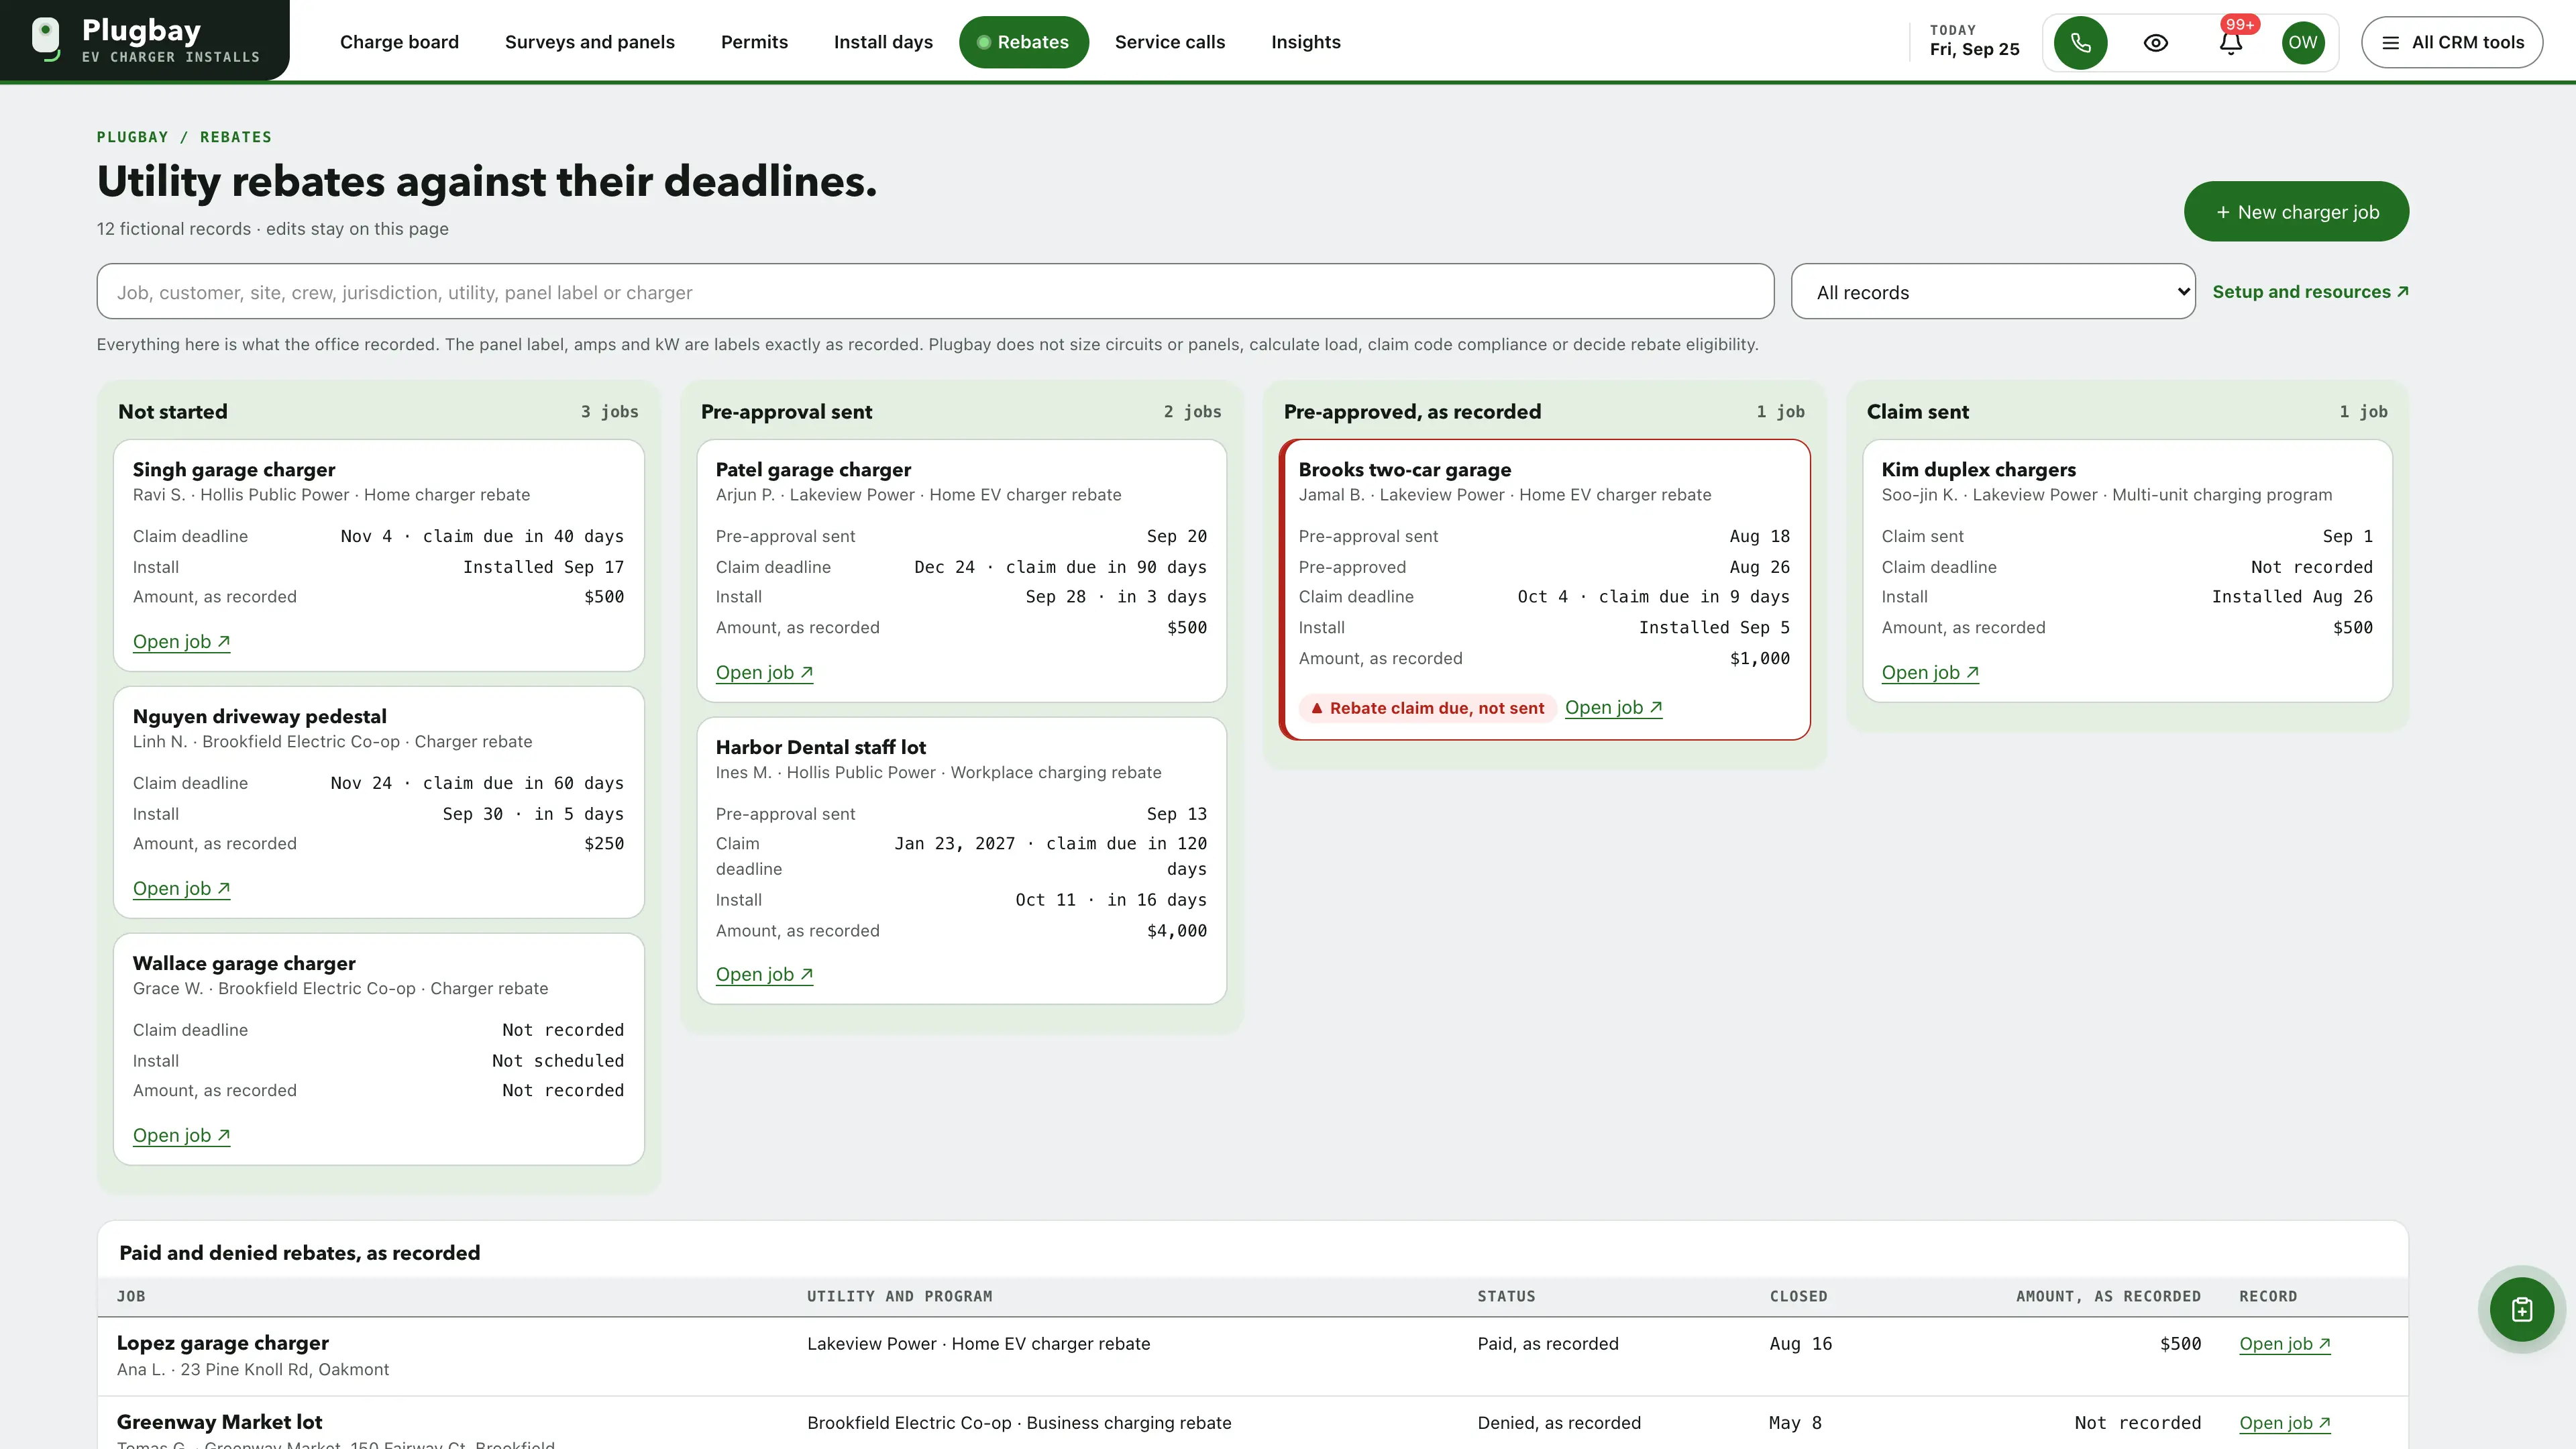Open the Permits tab
This screenshot has height=1449, width=2576.
(x=754, y=42)
